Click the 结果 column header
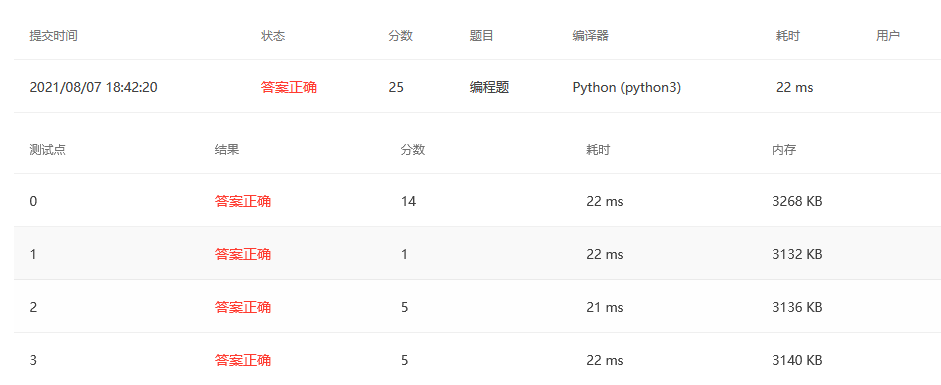This screenshot has width=941, height=385. coord(227,150)
